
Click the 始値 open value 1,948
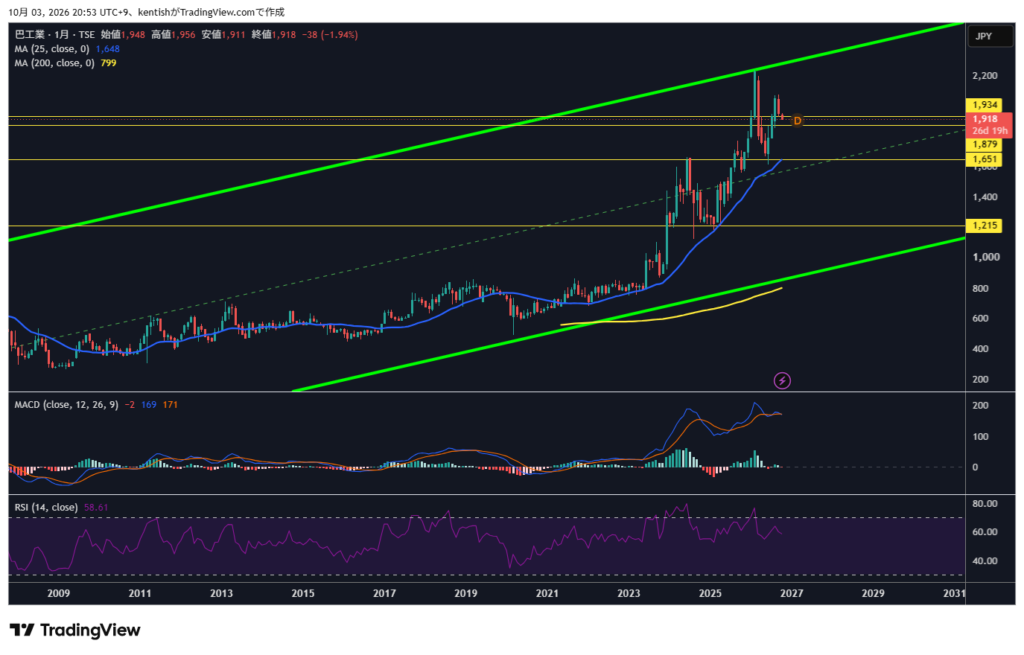[x=133, y=35]
